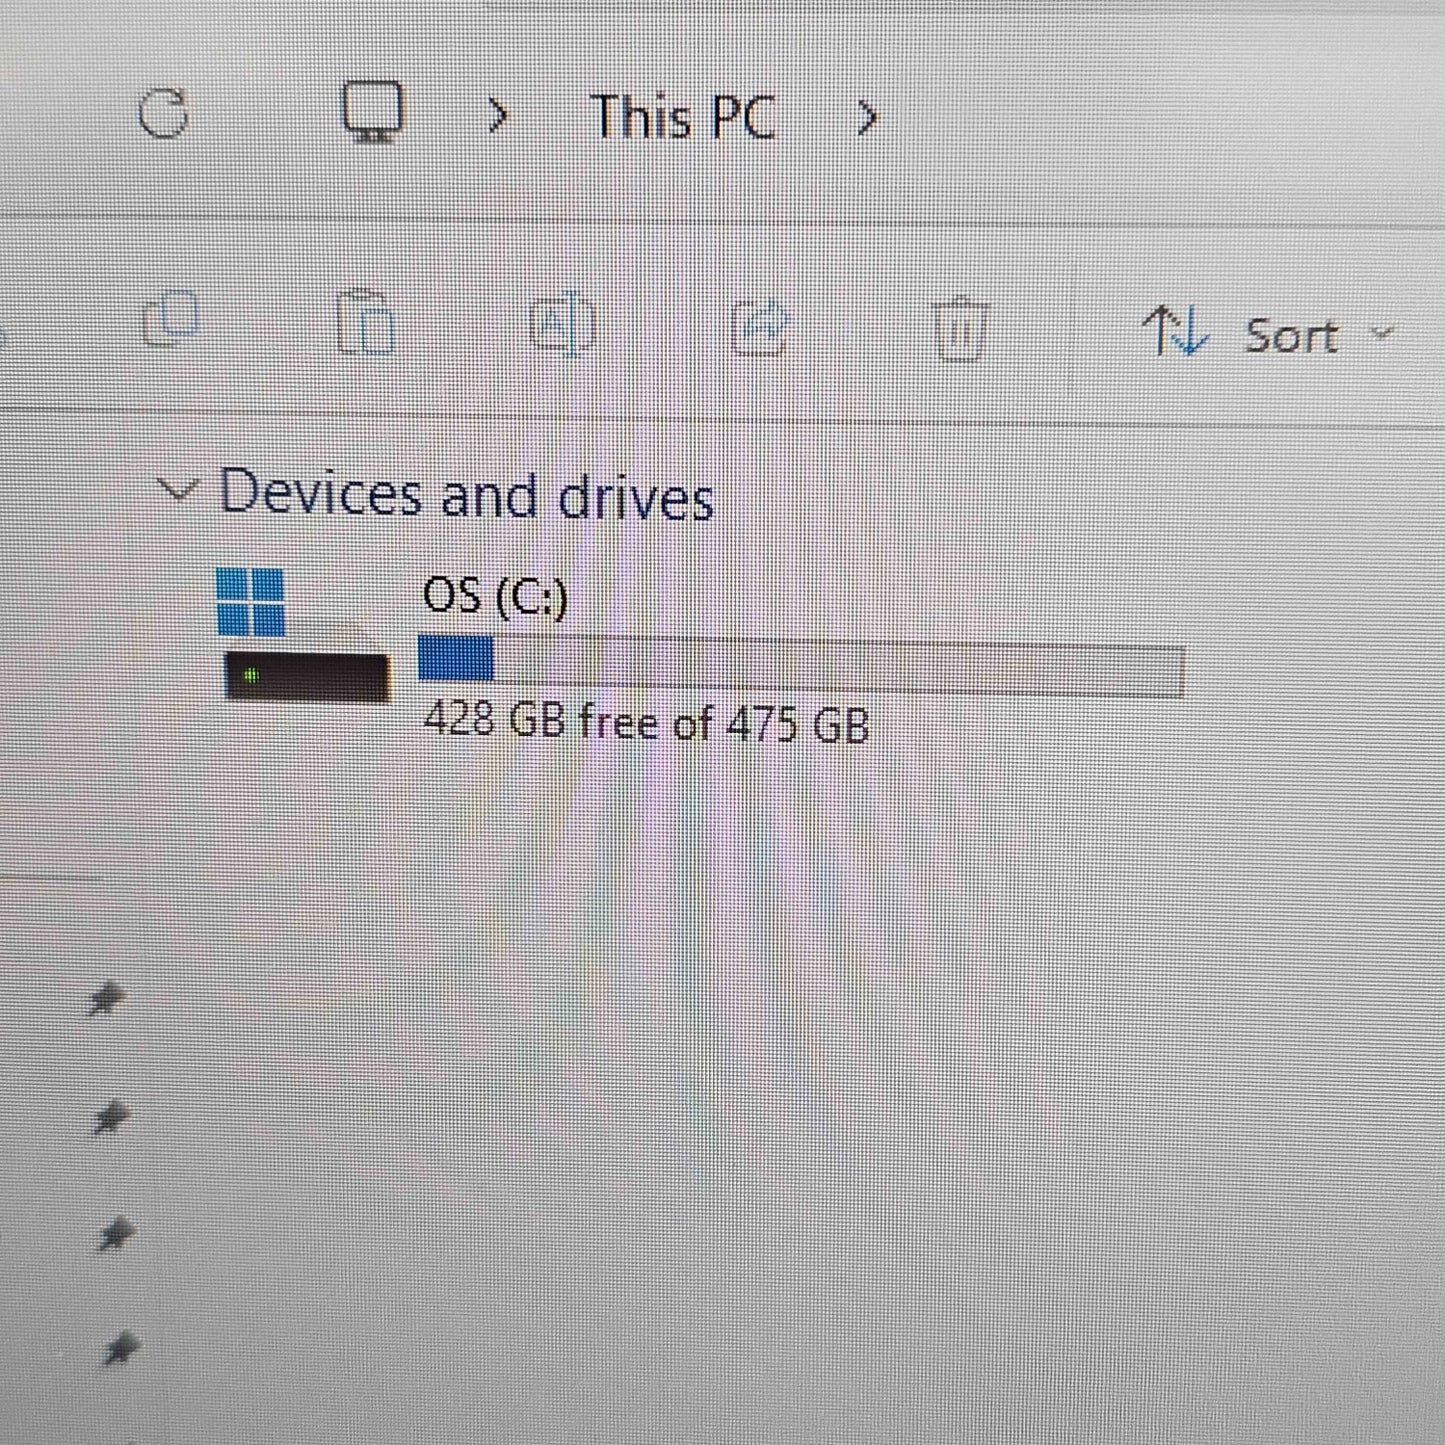Click the Refresh icon in the address bar
Image resolution: width=1445 pixels, height=1445 pixels.
tap(163, 113)
